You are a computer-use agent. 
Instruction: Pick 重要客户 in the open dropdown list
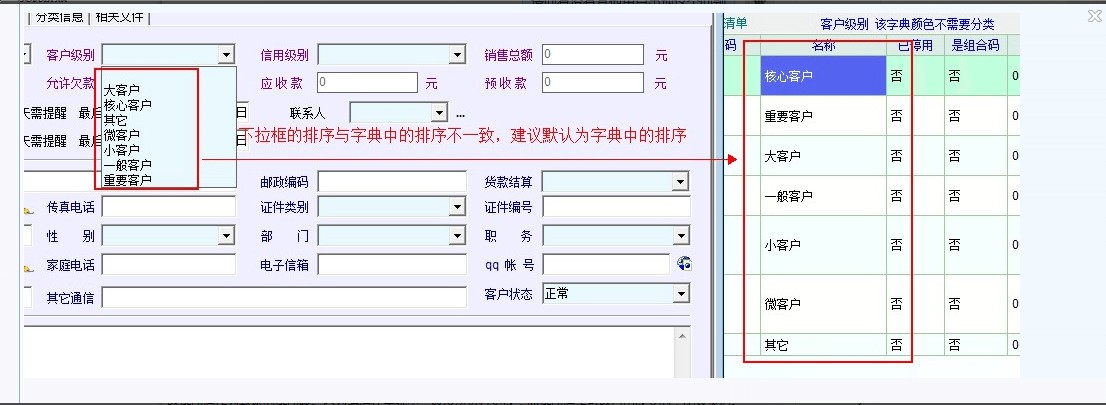[x=128, y=180]
